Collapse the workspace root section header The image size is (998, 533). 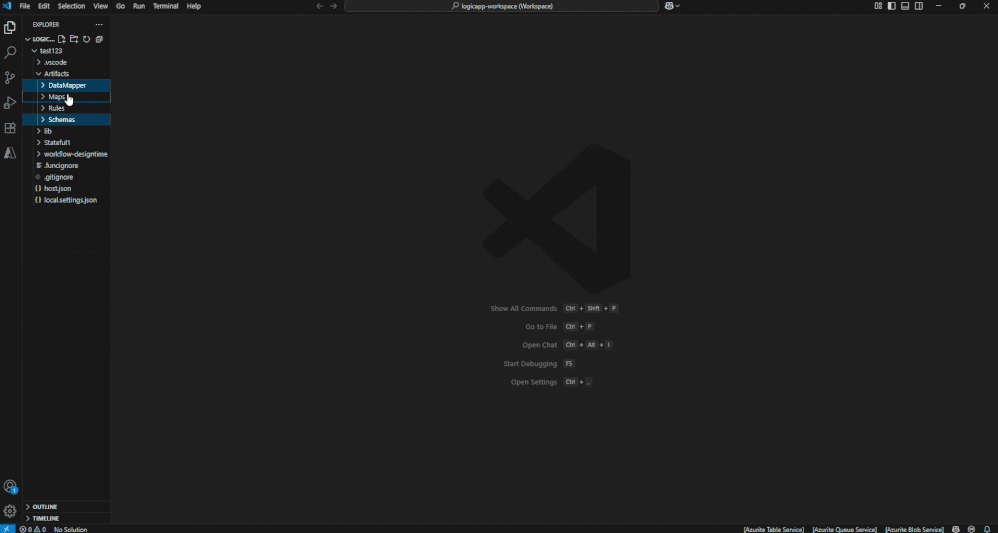(39, 39)
